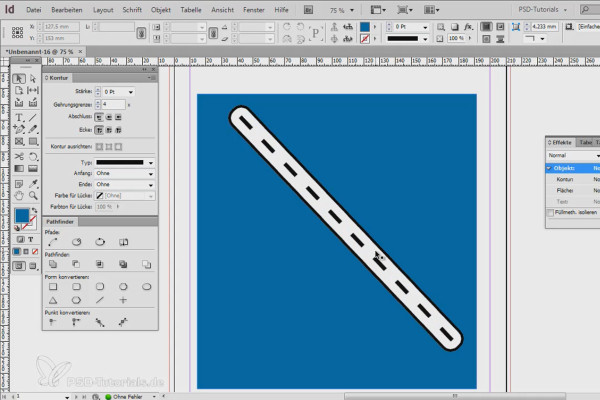Open Anfang start arrowhead dropdown
The width and height of the screenshot is (600, 400).
(151, 174)
